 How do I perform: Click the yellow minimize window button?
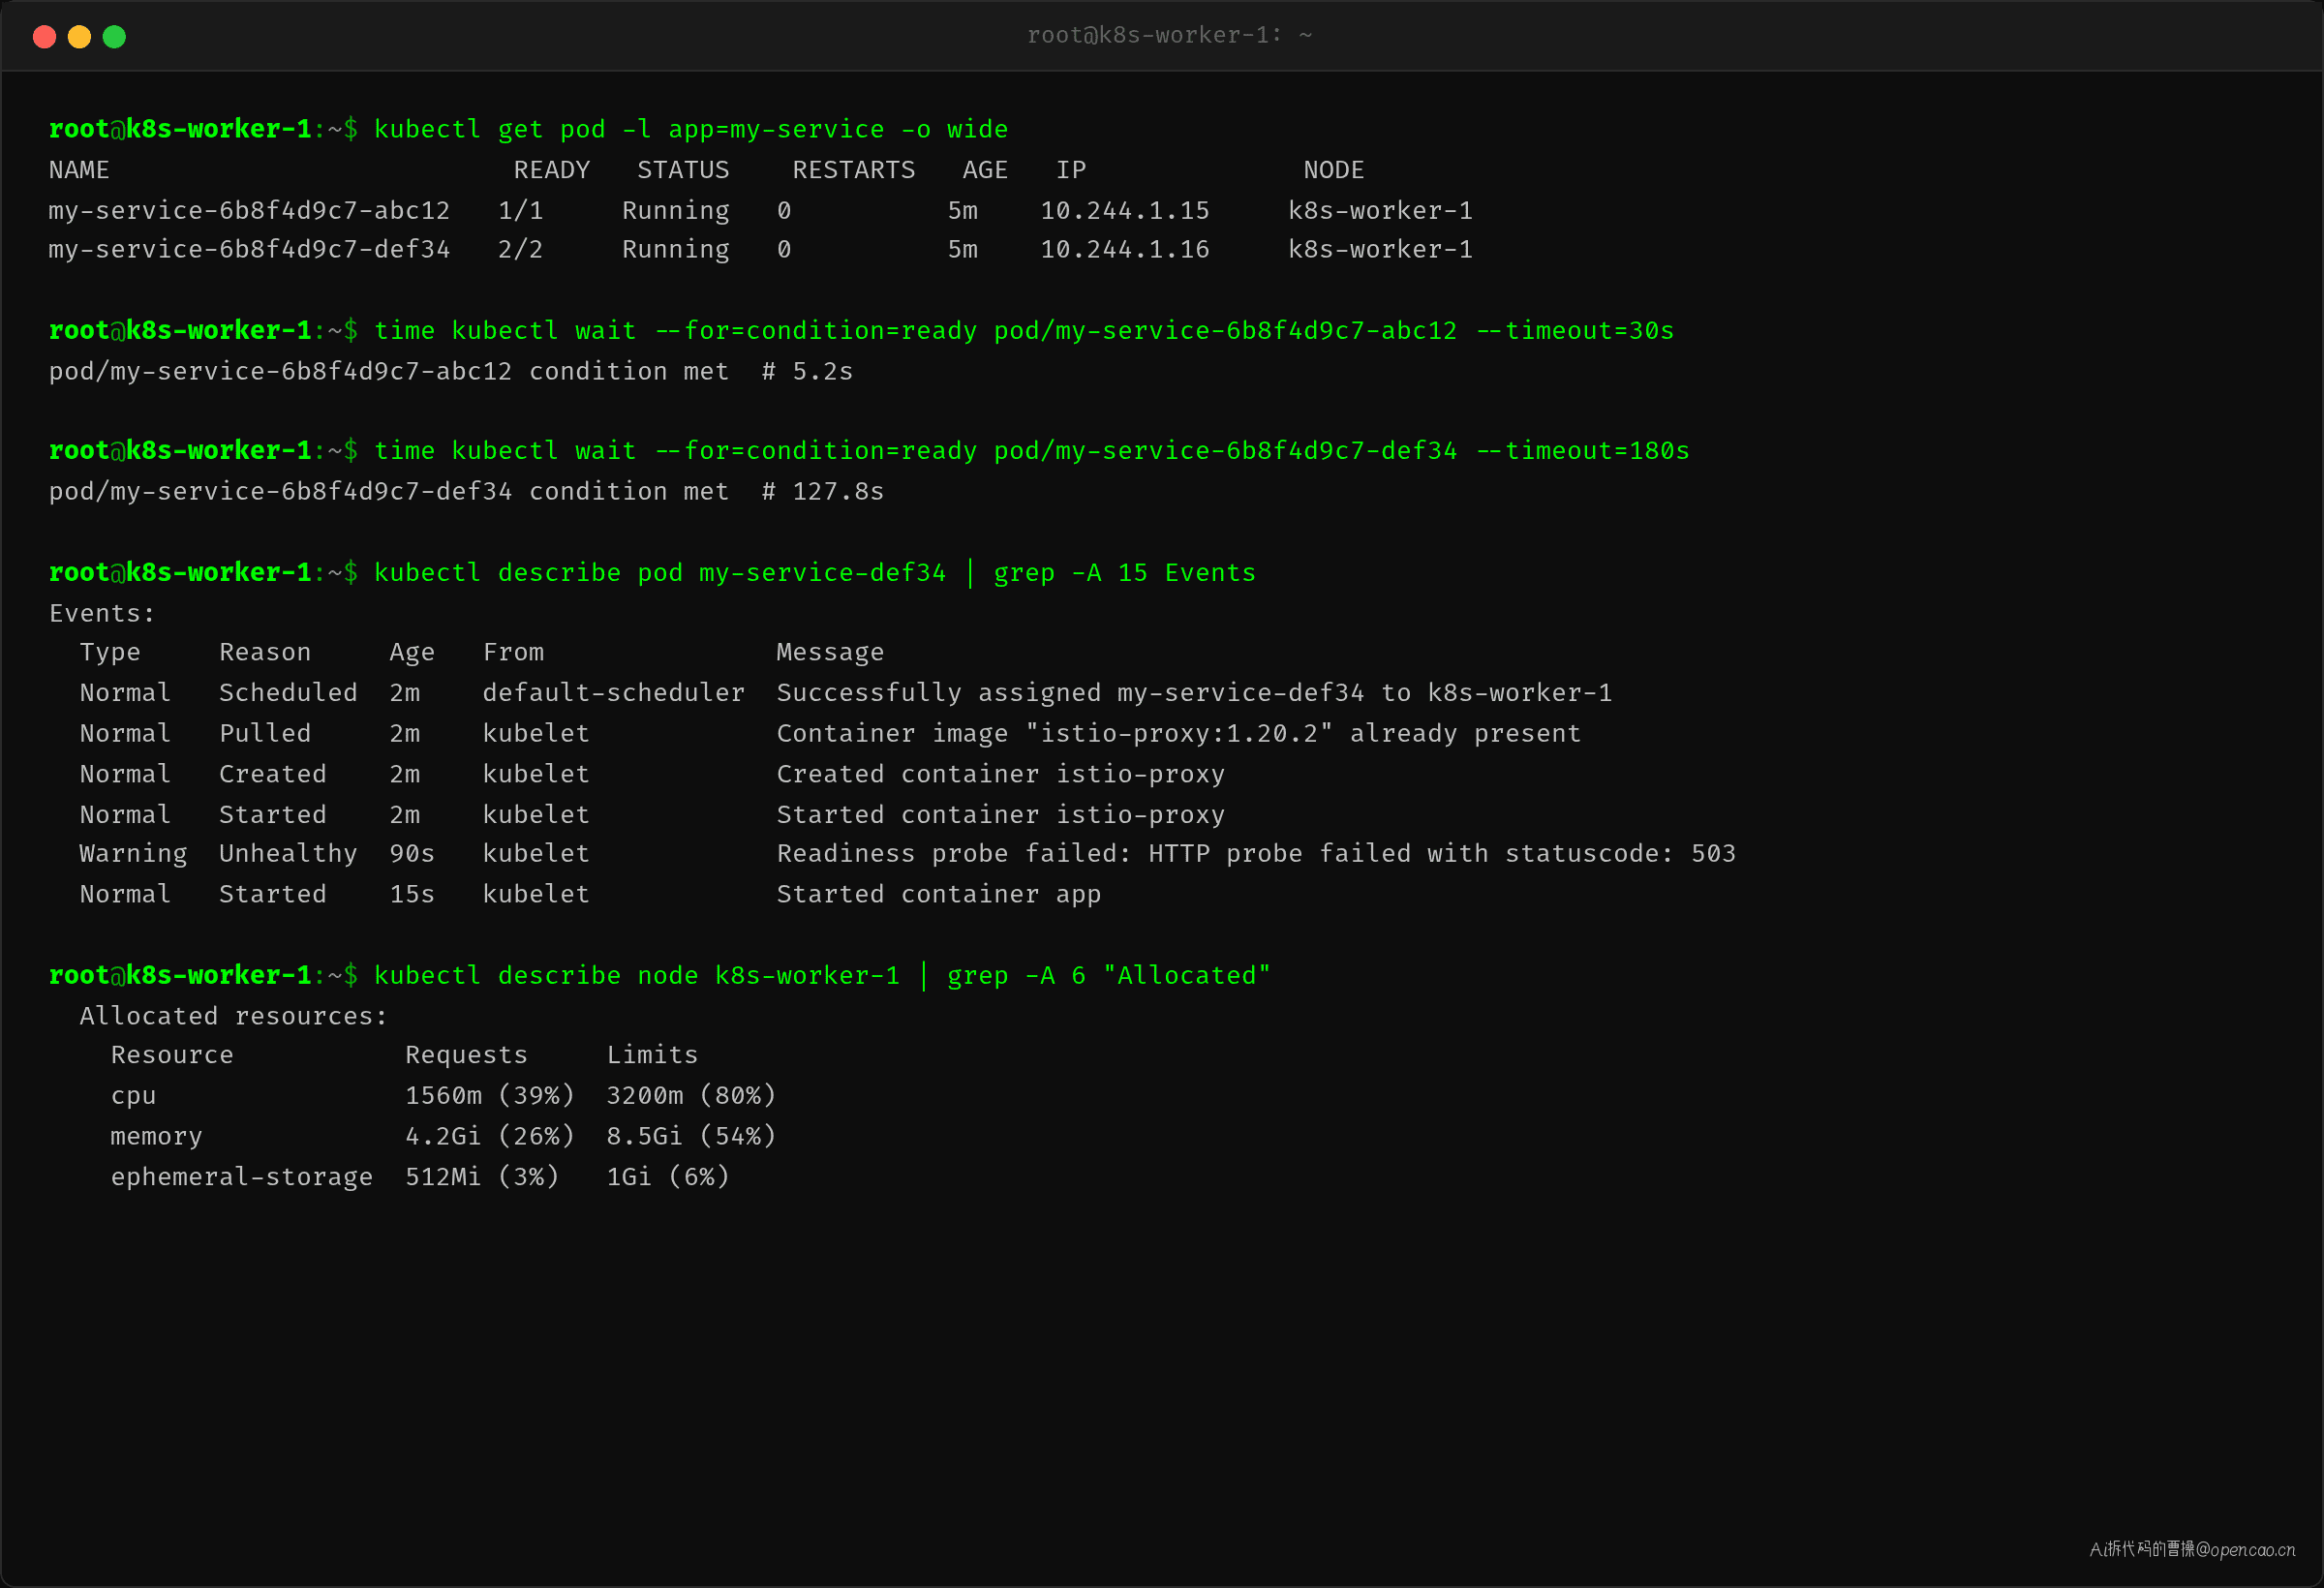coord(79,37)
